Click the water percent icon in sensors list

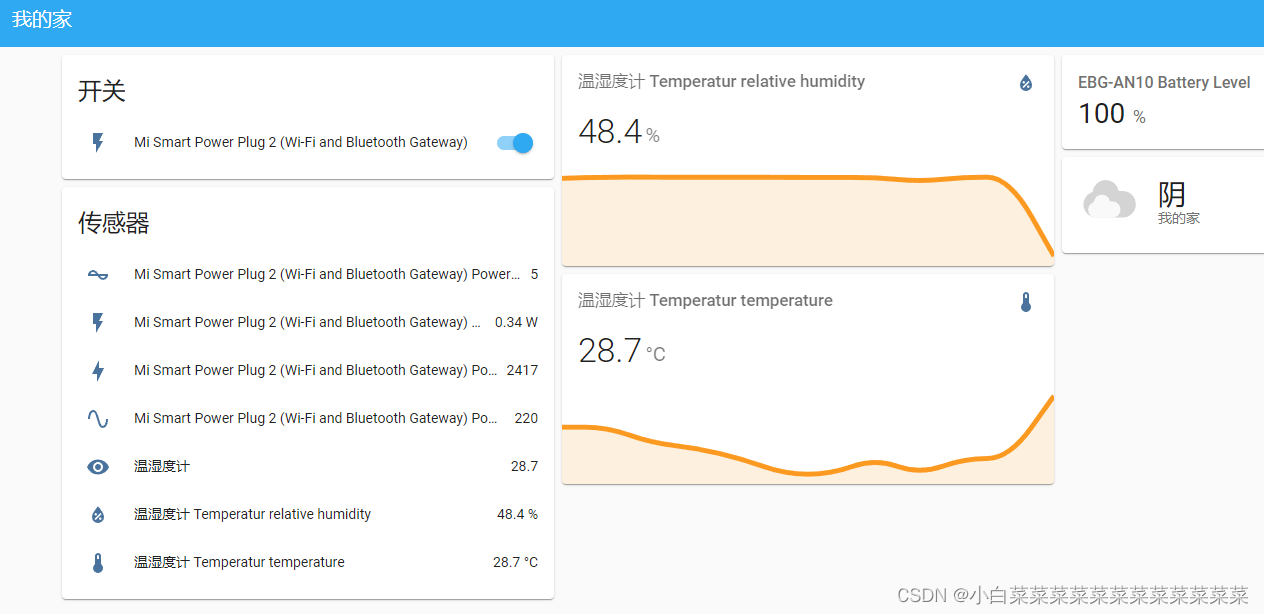pos(98,514)
